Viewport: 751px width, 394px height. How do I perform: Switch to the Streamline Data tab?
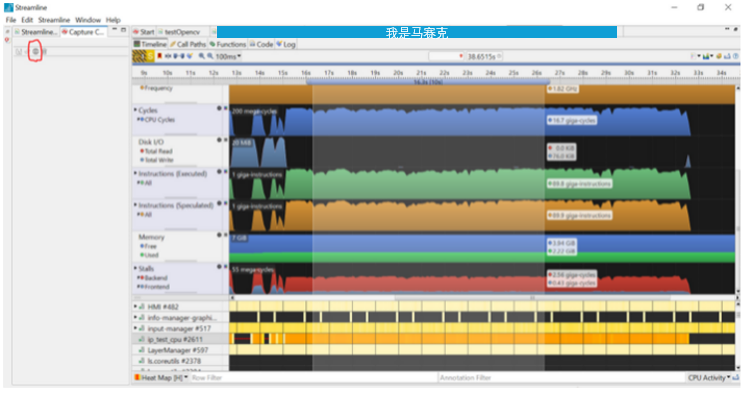click(x=35, y=32)
